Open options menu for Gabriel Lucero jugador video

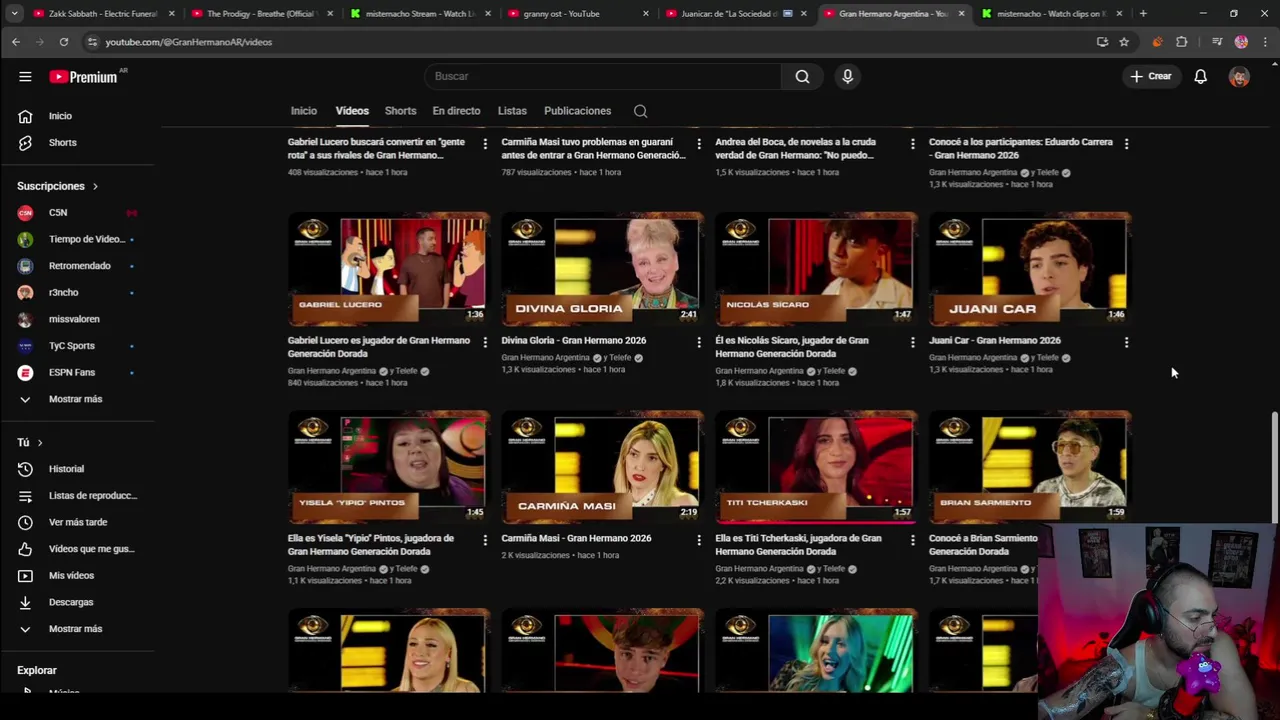(485, 342)
